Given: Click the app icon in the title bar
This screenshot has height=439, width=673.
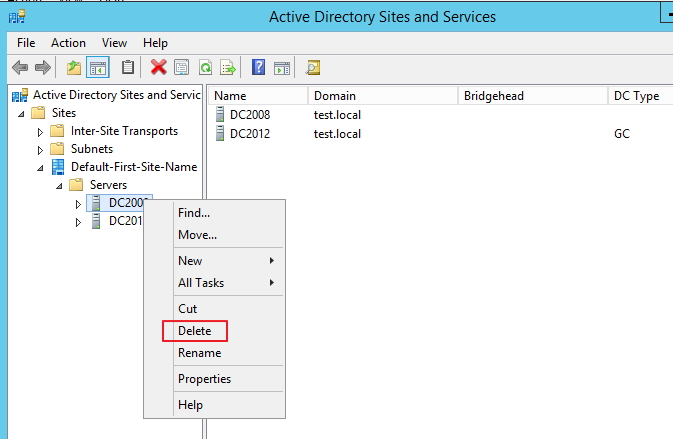Looking at the screenshot, I should (17, 17).
